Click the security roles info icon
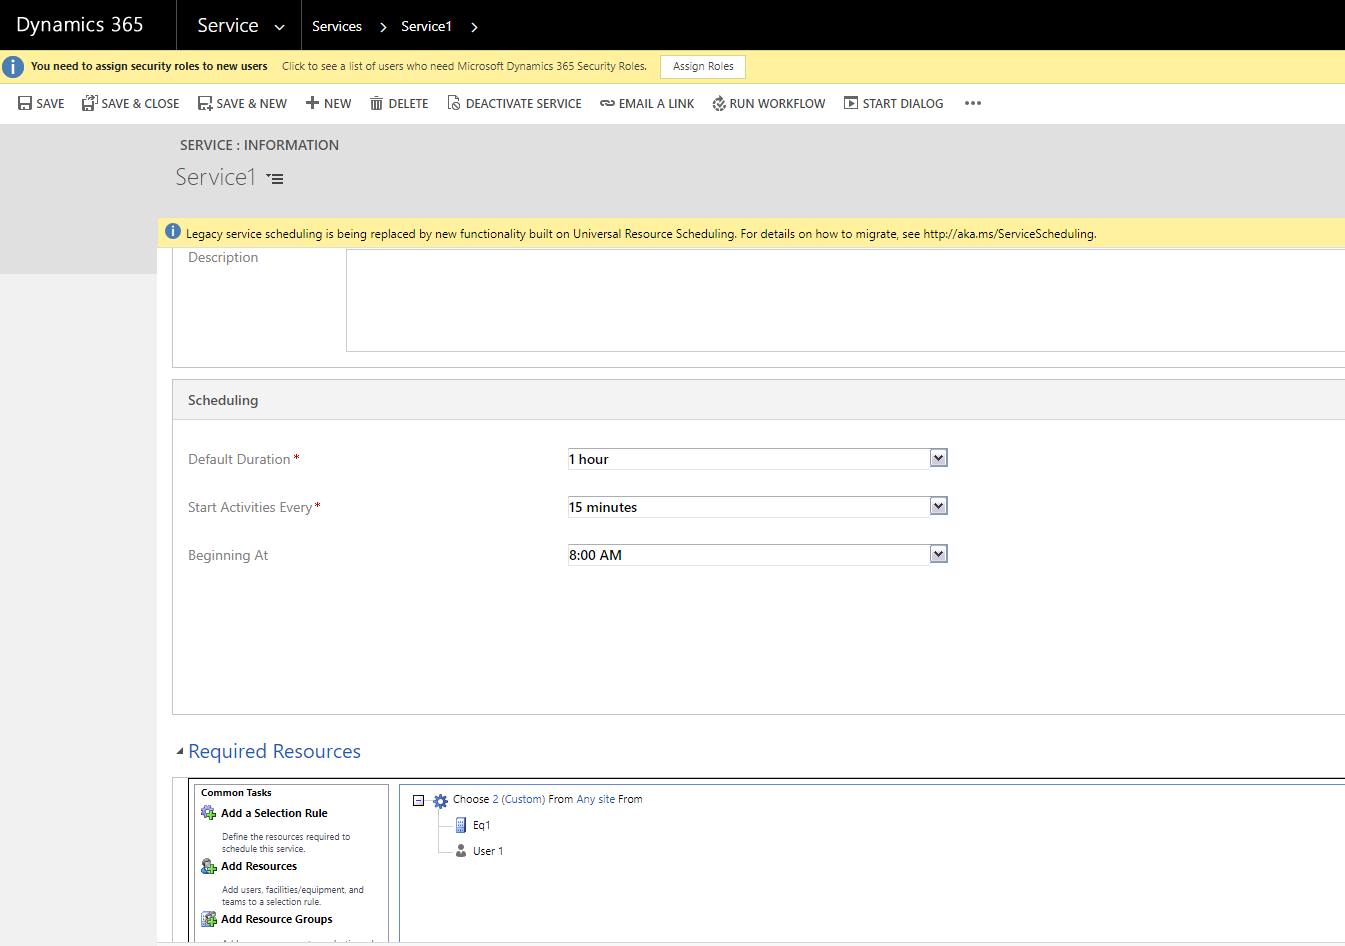1345x946 pixels. pyautogui.click(x=13, y=67)
